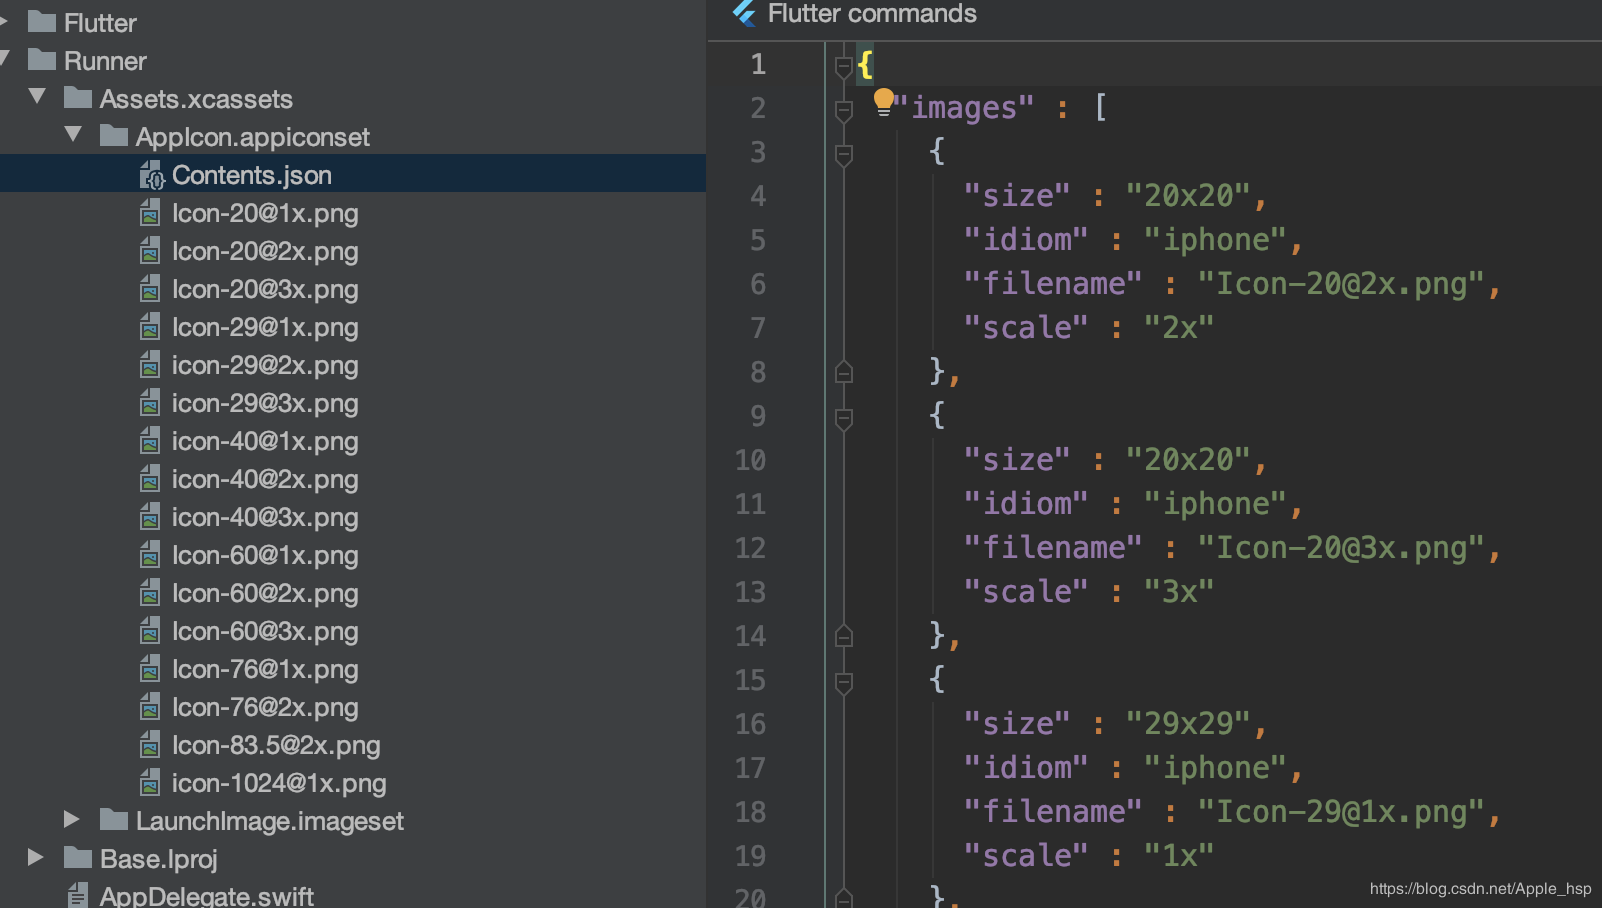Click the LaunchImage.imageset folder icon
Image resolution: width=1602 pixels, height=908 pixels.
(x=114, y=820)
